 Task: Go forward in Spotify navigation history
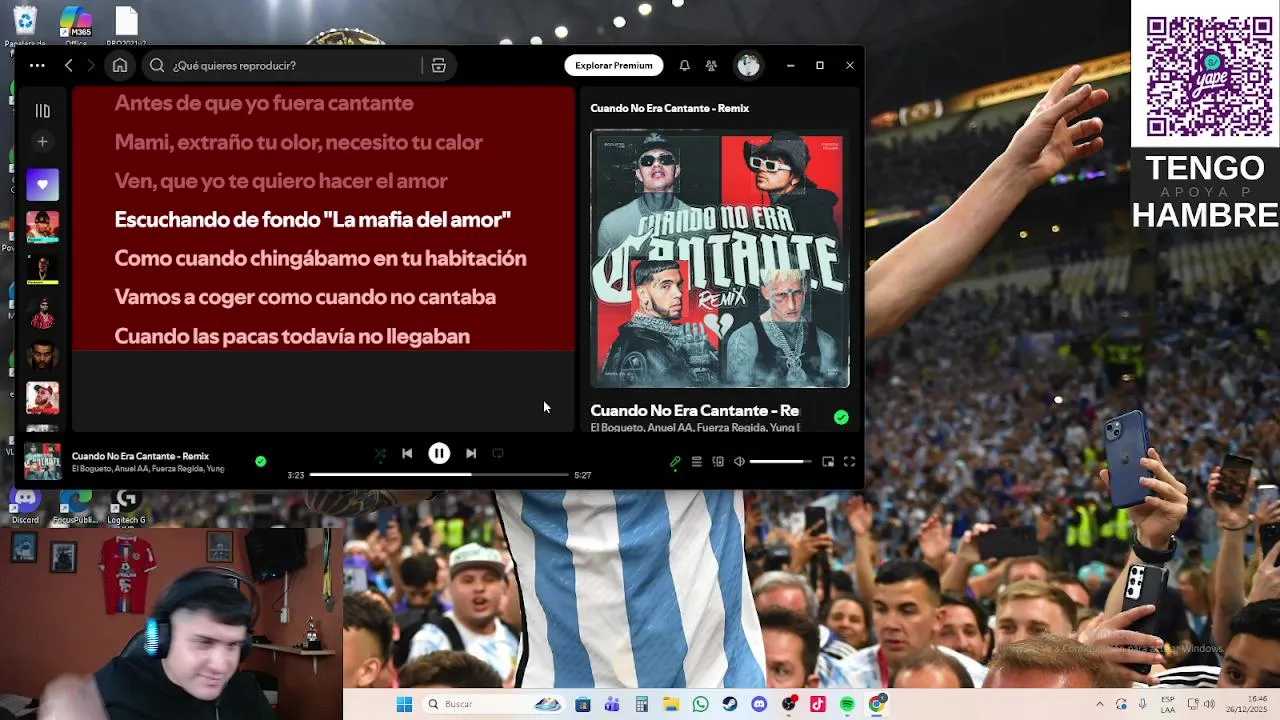pos(90,65)
